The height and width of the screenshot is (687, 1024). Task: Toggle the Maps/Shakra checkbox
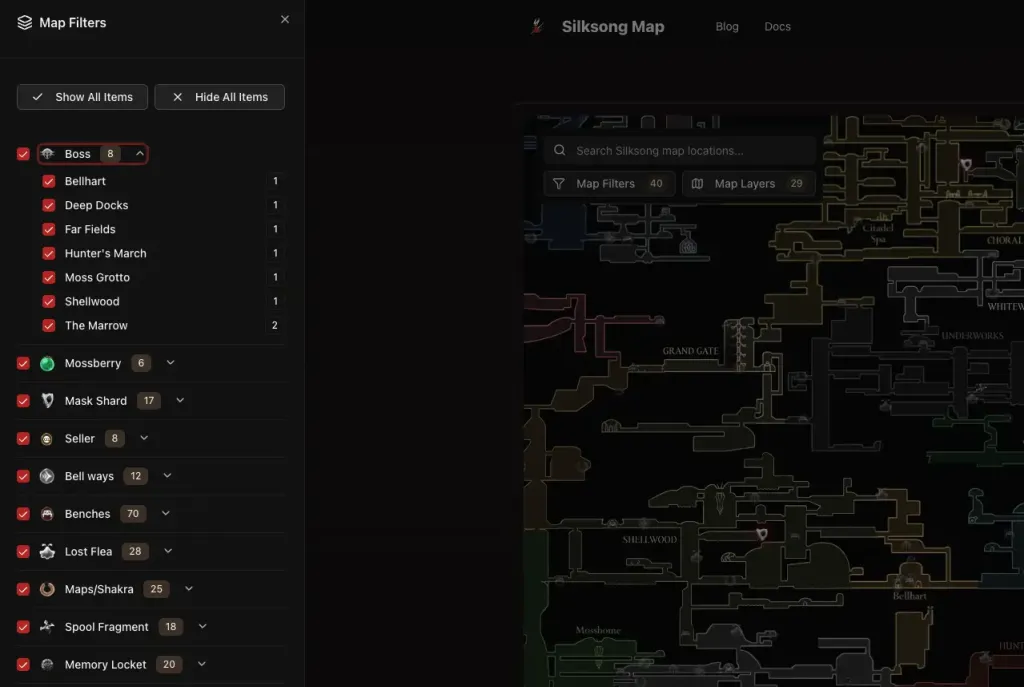(24, 590)
